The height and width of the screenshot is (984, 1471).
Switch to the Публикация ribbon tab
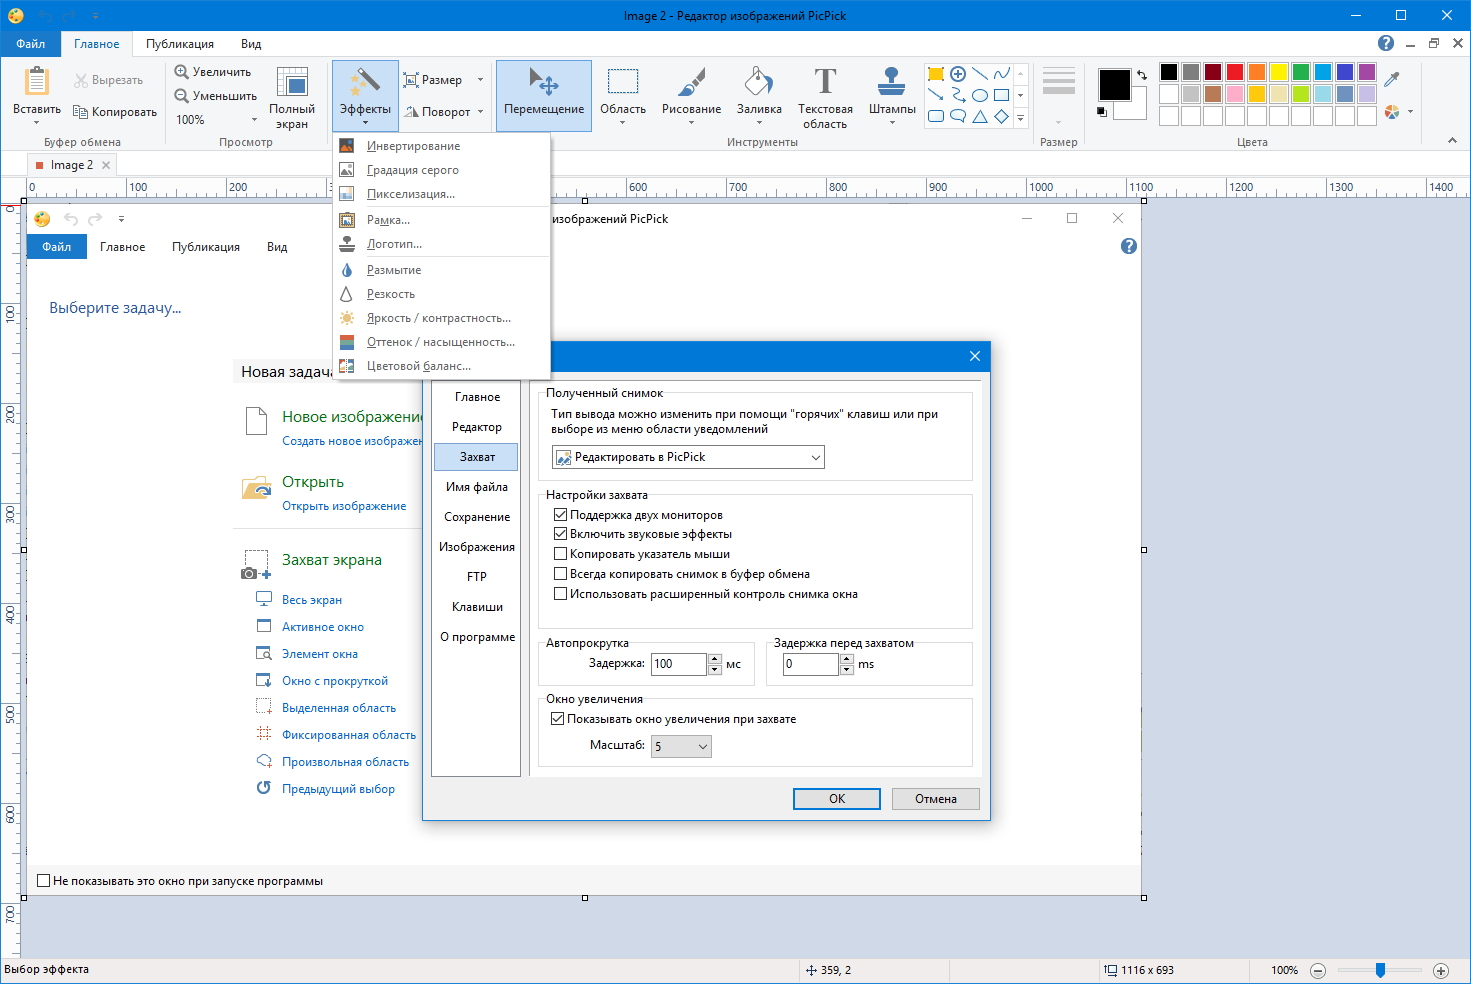tap(180, 44)
